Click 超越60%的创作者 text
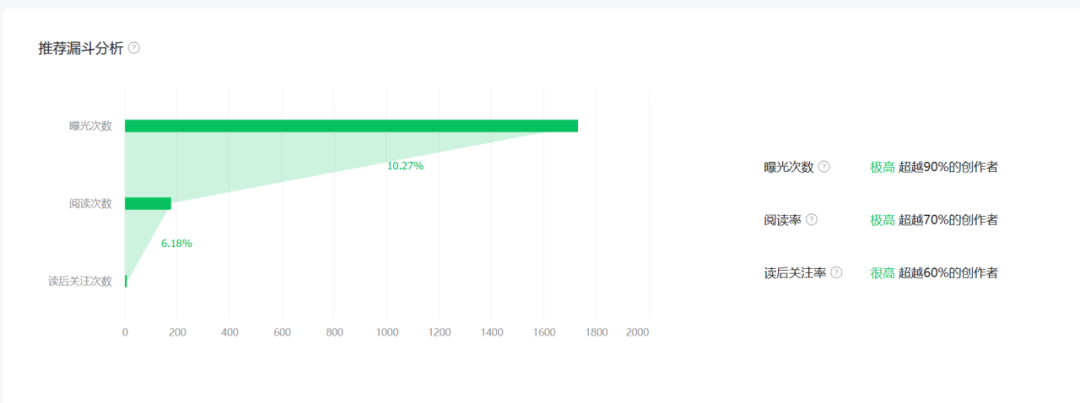The height and width of the screenshot is (403, 1080). click(948, 273)
